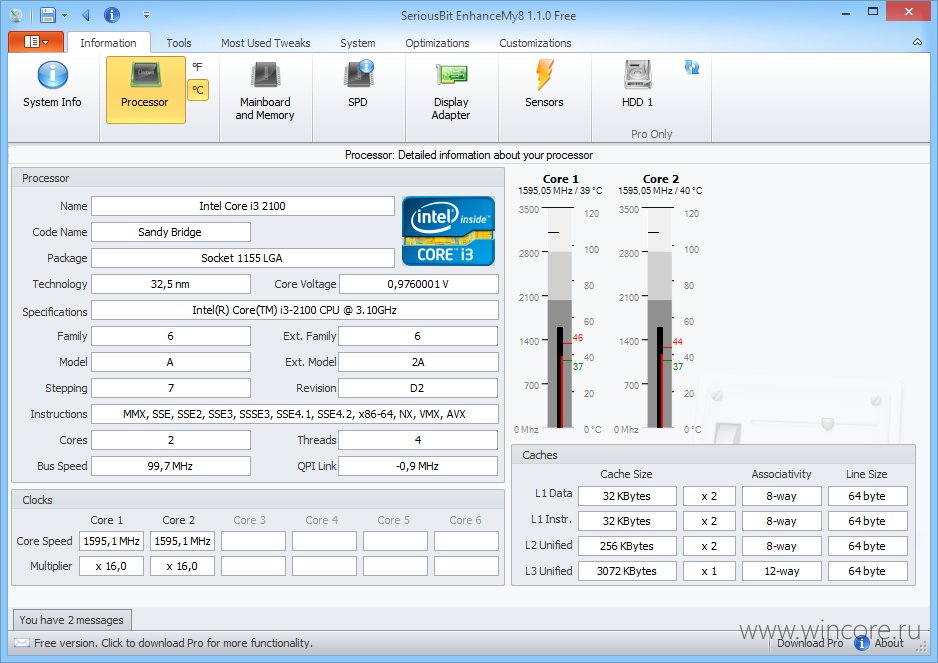Click the Core 2 multiplier 'x 16,0'
The image size is (938, 663).
click(182, 566)
